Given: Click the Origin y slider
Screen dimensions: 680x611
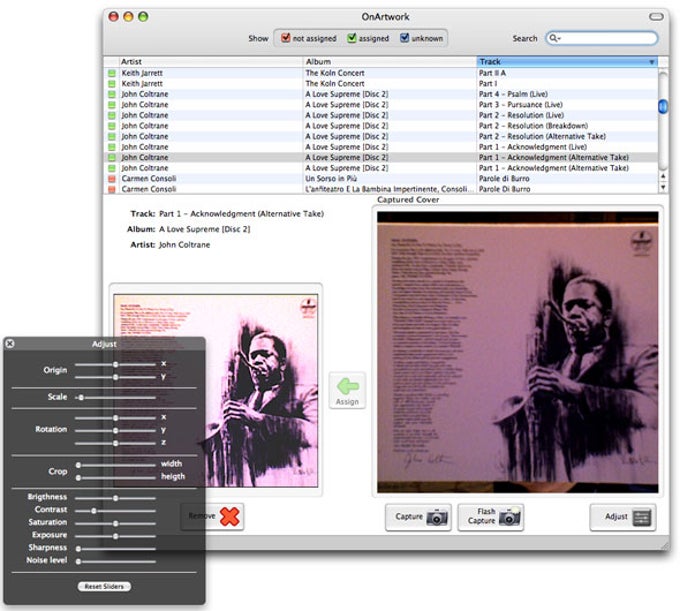Looking at the screenshot, I should (115, 377).
